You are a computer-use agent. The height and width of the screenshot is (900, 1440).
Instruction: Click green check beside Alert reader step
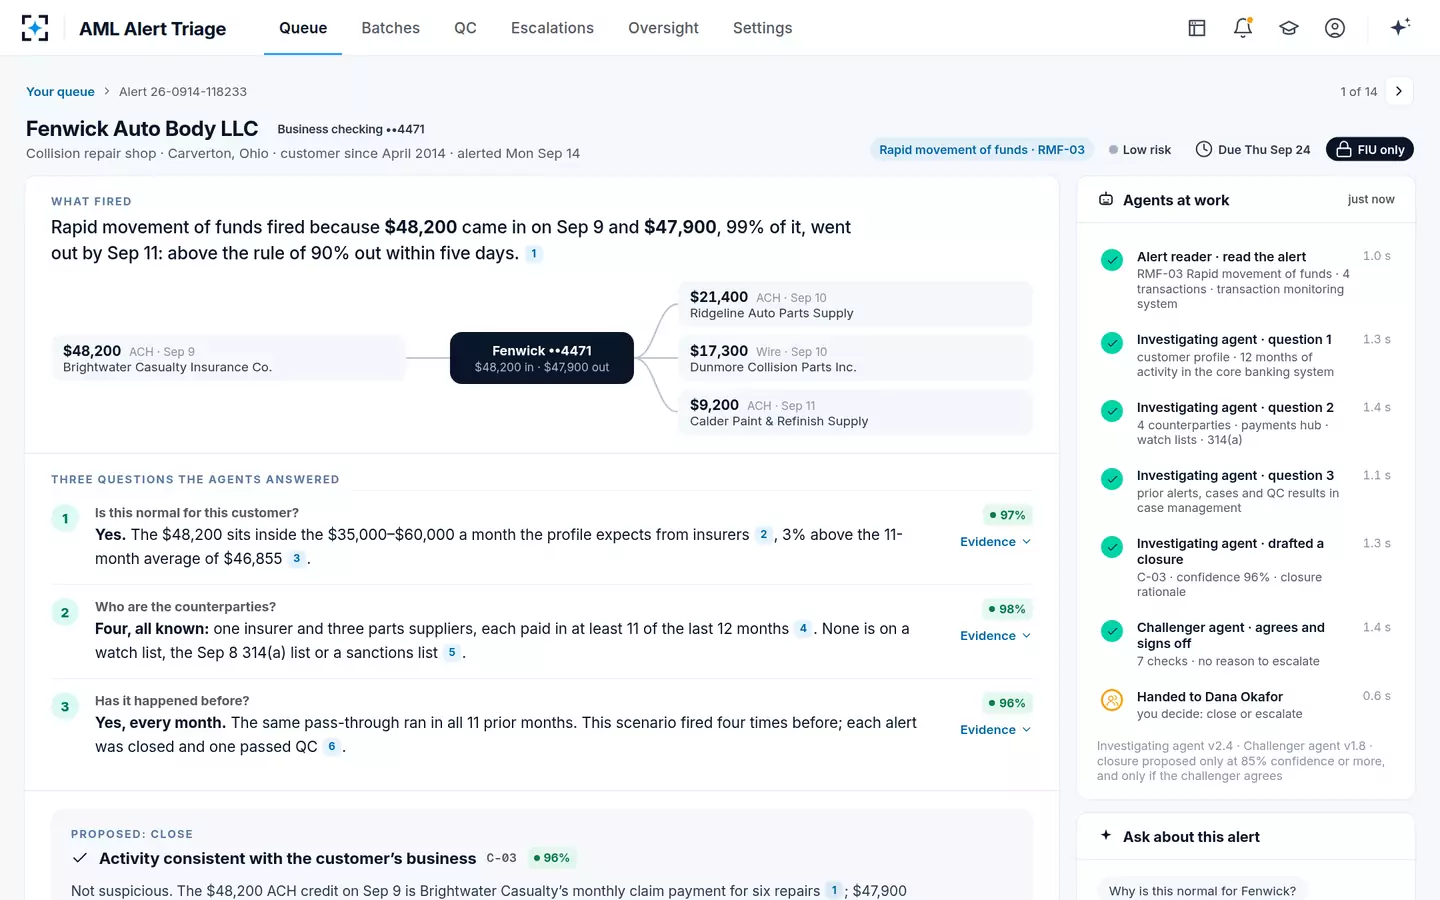(x=1112, y=260)
